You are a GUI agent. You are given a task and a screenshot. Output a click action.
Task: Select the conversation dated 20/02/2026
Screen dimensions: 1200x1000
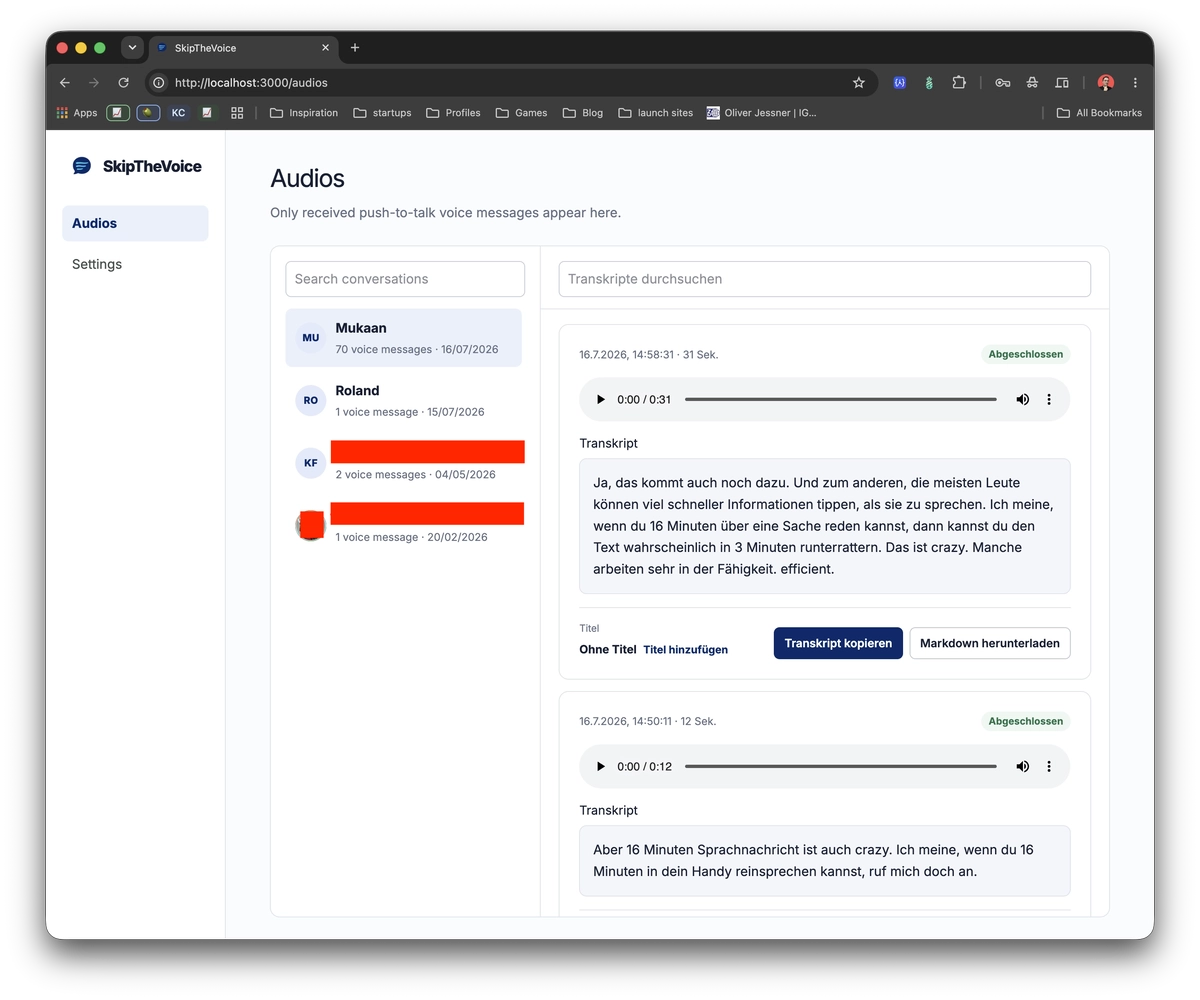point(404,525)
